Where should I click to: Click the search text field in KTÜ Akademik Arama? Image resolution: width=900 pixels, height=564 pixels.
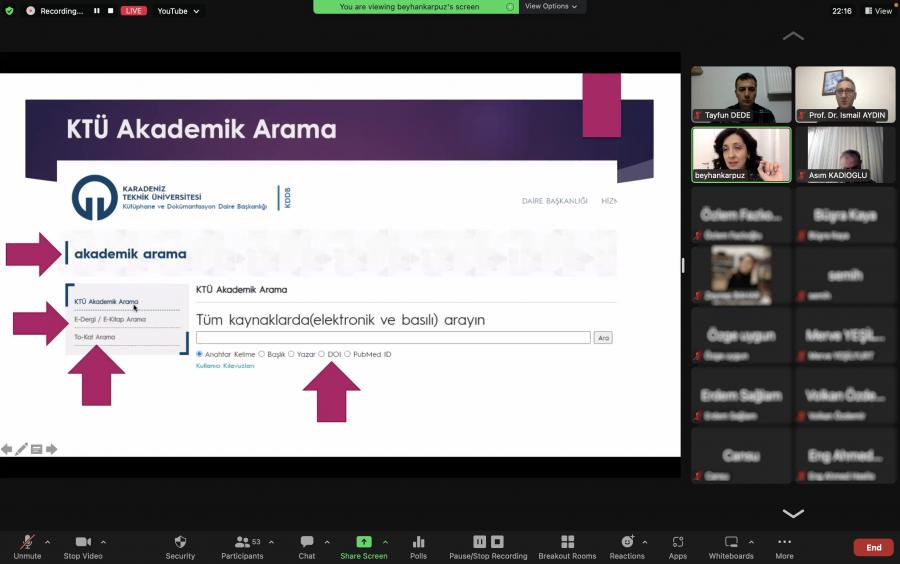coord(393,337)
